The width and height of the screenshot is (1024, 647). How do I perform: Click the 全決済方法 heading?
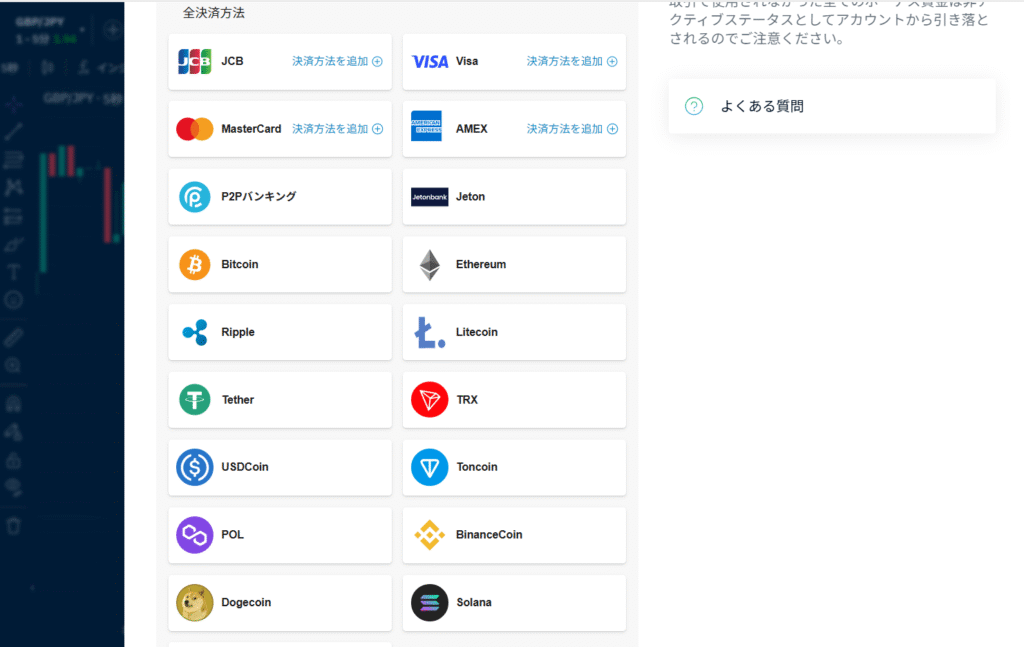click(x=214, y=13)
